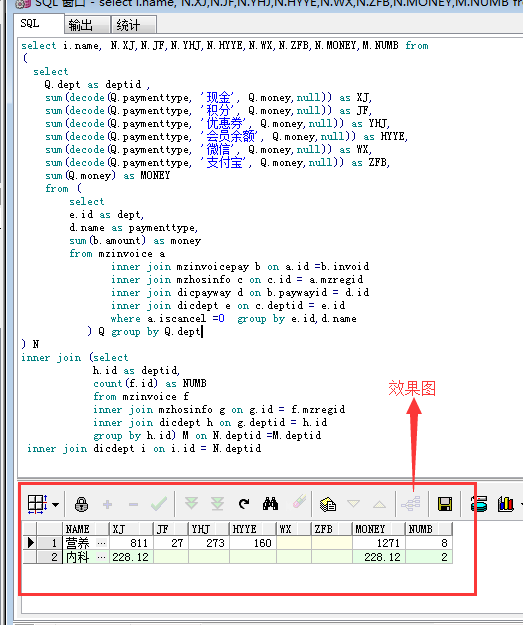Click the MONEY column header
Viewport: 523px width, 625px height.
[378, 529]
